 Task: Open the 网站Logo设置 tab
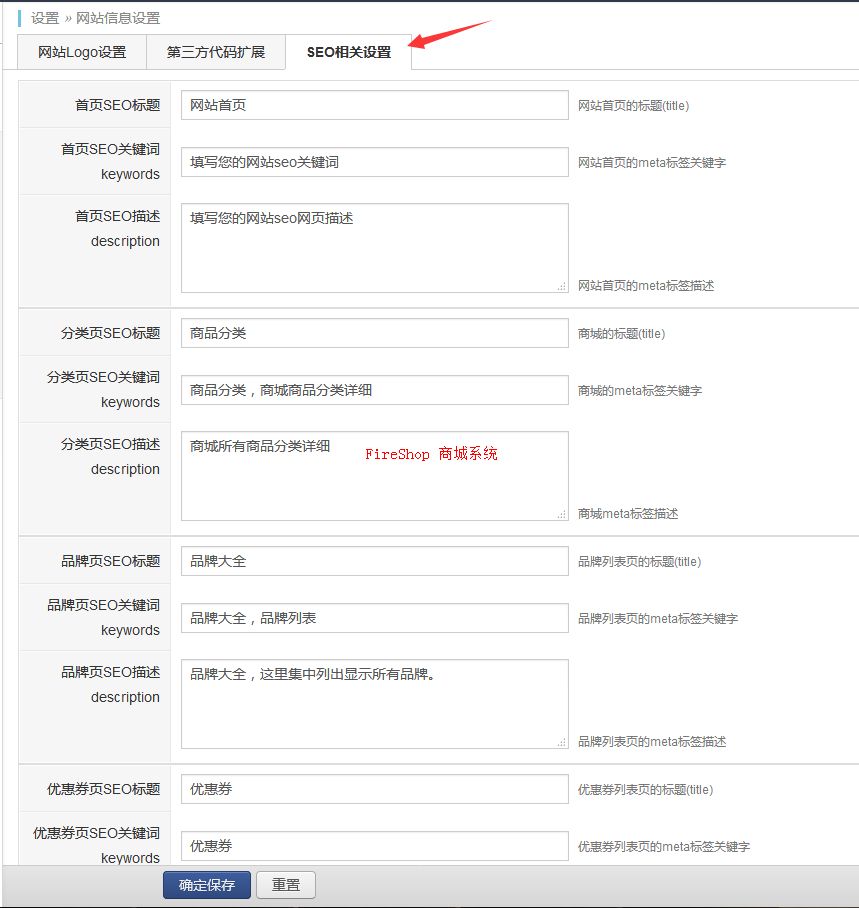click(82, 52)
